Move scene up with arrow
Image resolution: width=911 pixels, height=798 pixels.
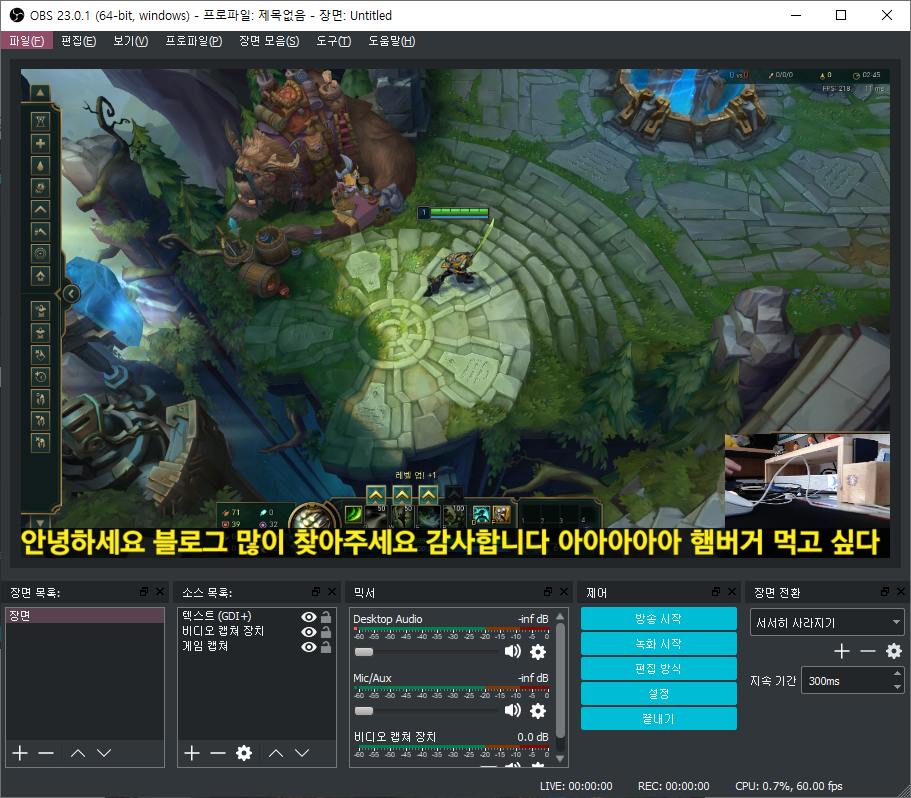tap(78, 753)
